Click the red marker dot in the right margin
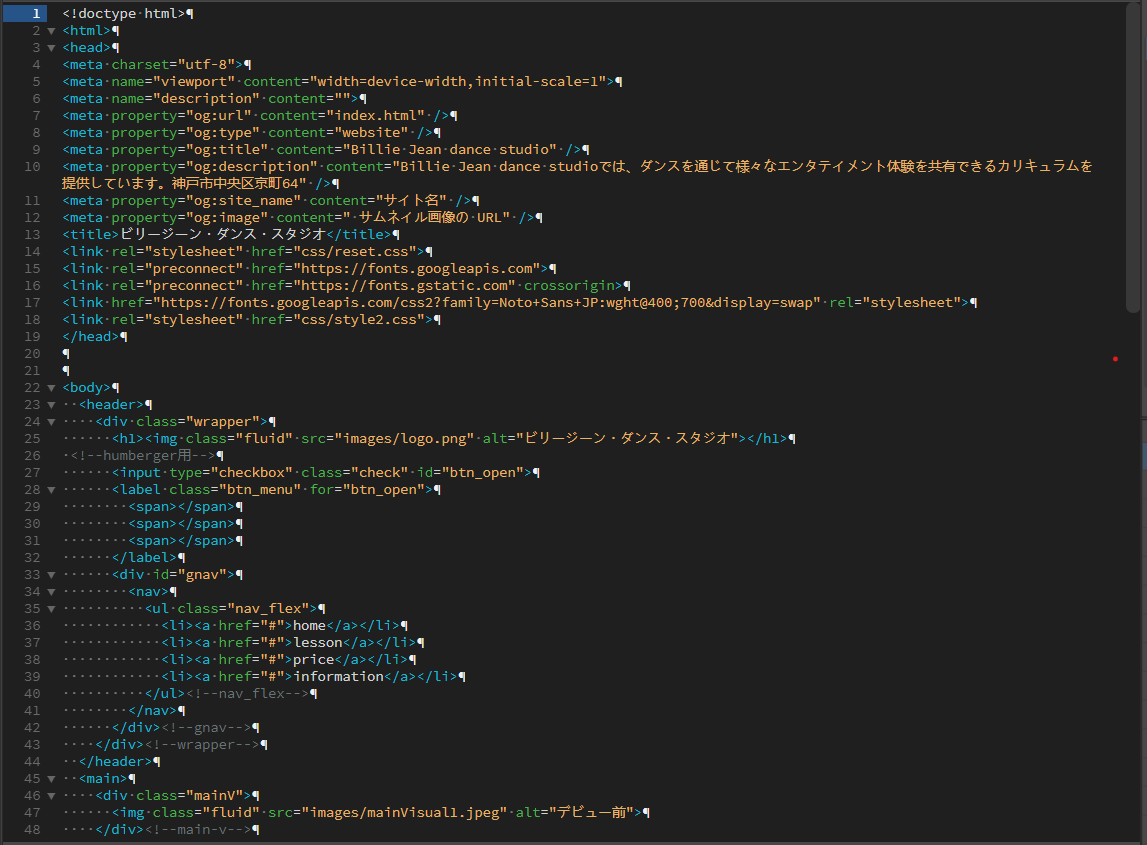This screenshot has width=1147, height=845. [x=1115, y=358]
